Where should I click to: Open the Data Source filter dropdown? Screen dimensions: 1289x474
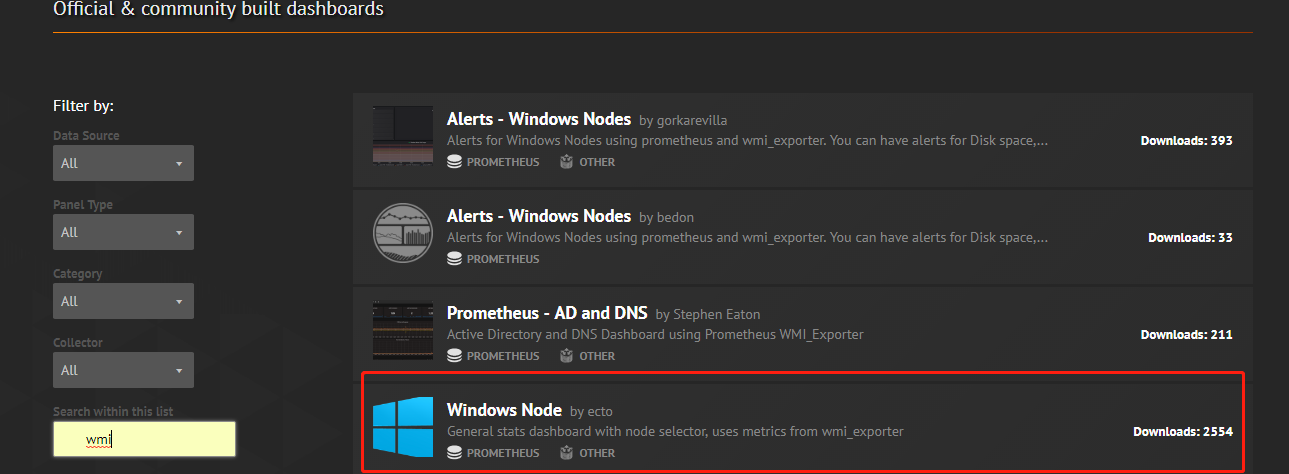[x=123, y=163]
